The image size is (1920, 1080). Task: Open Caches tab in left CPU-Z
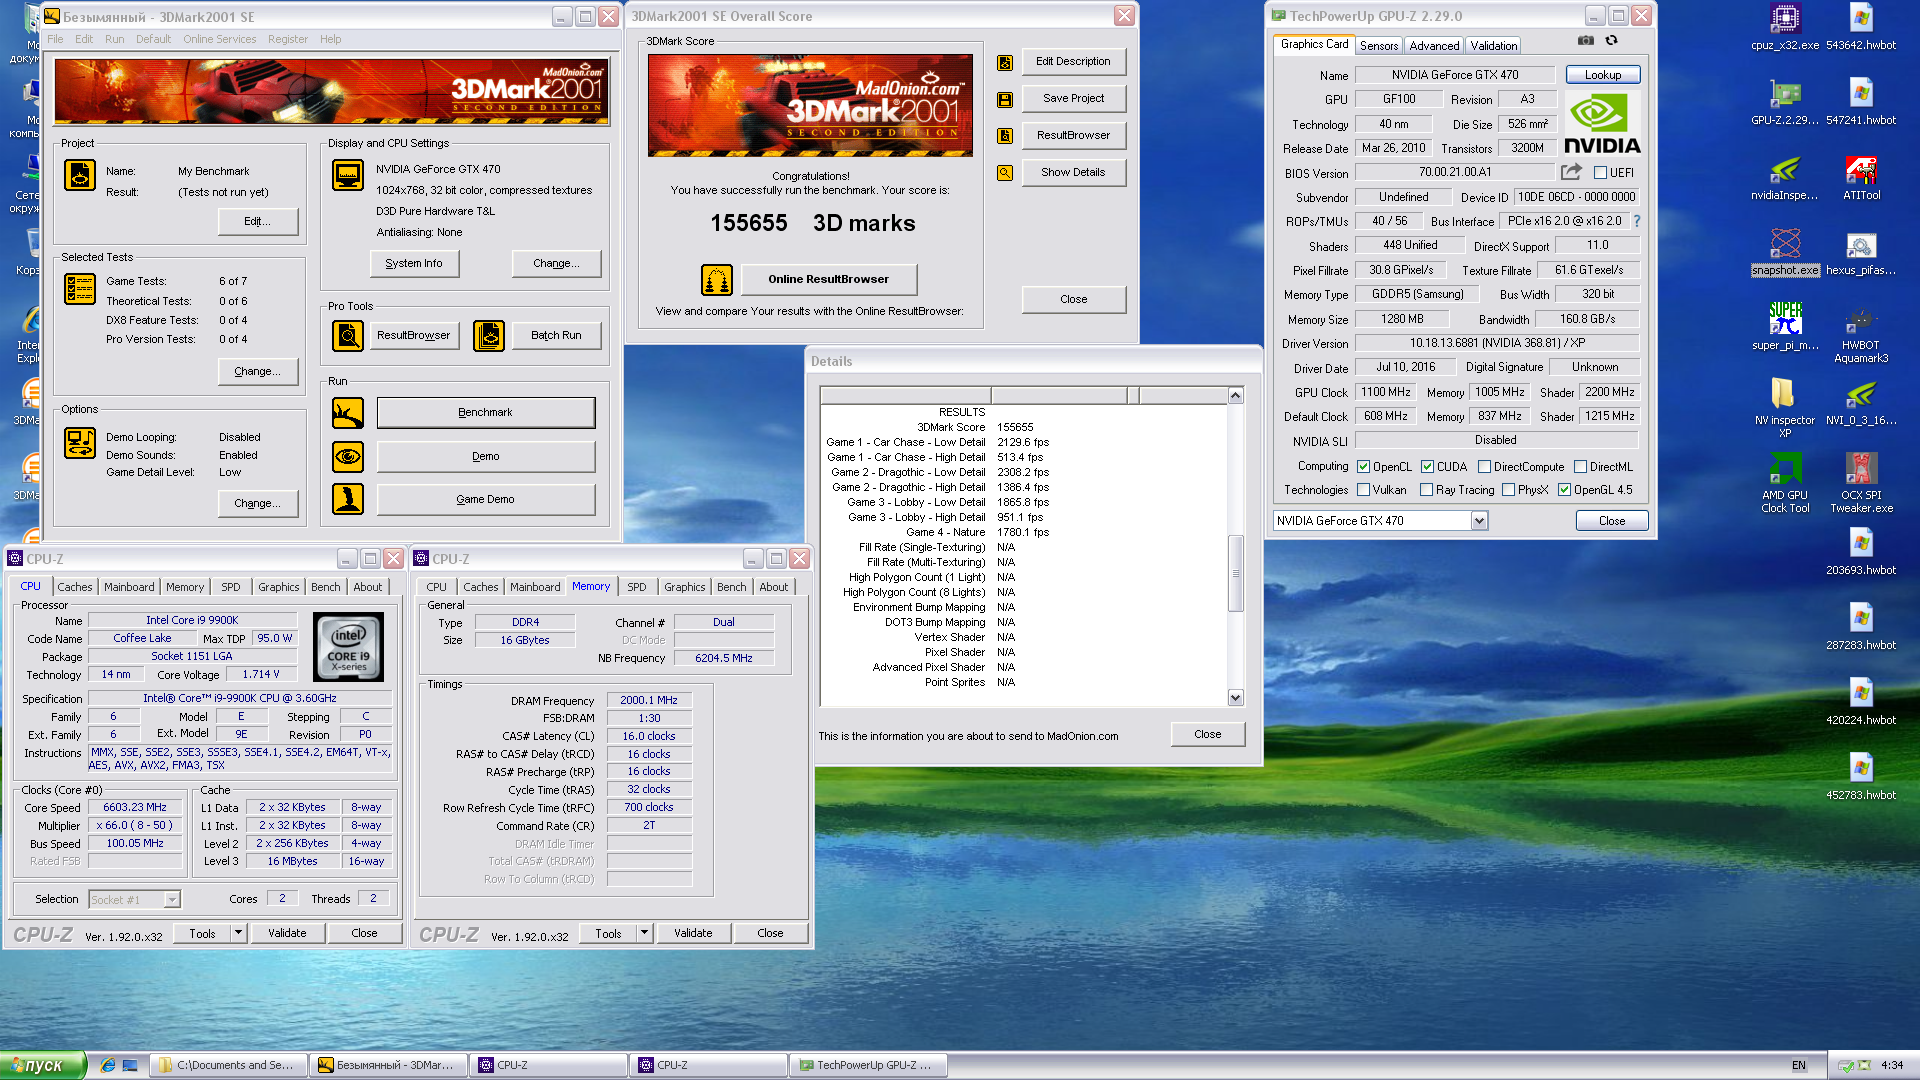(x=75, y=587)
